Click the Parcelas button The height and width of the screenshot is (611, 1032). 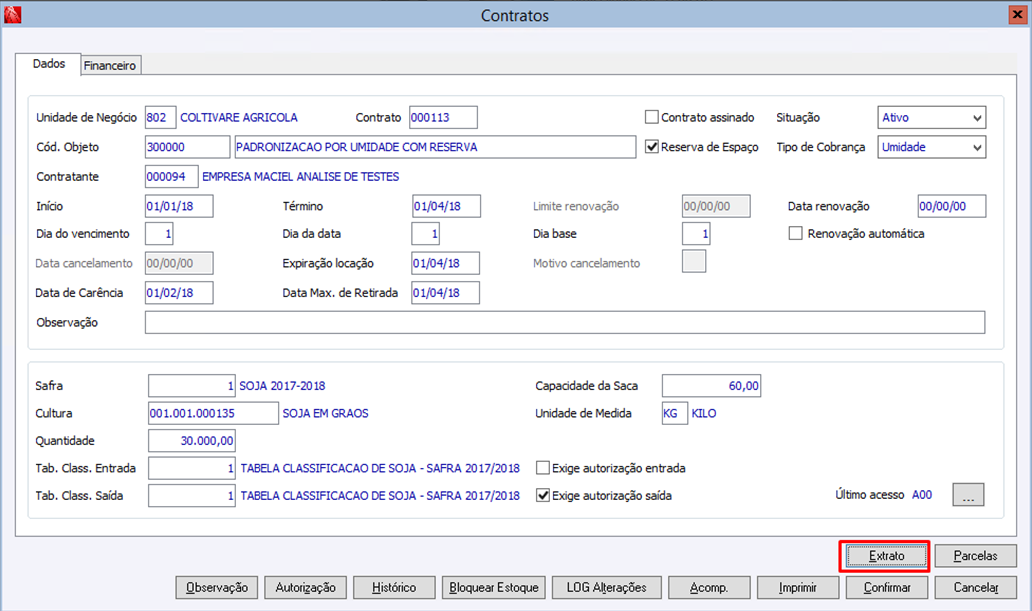point(975,556)
